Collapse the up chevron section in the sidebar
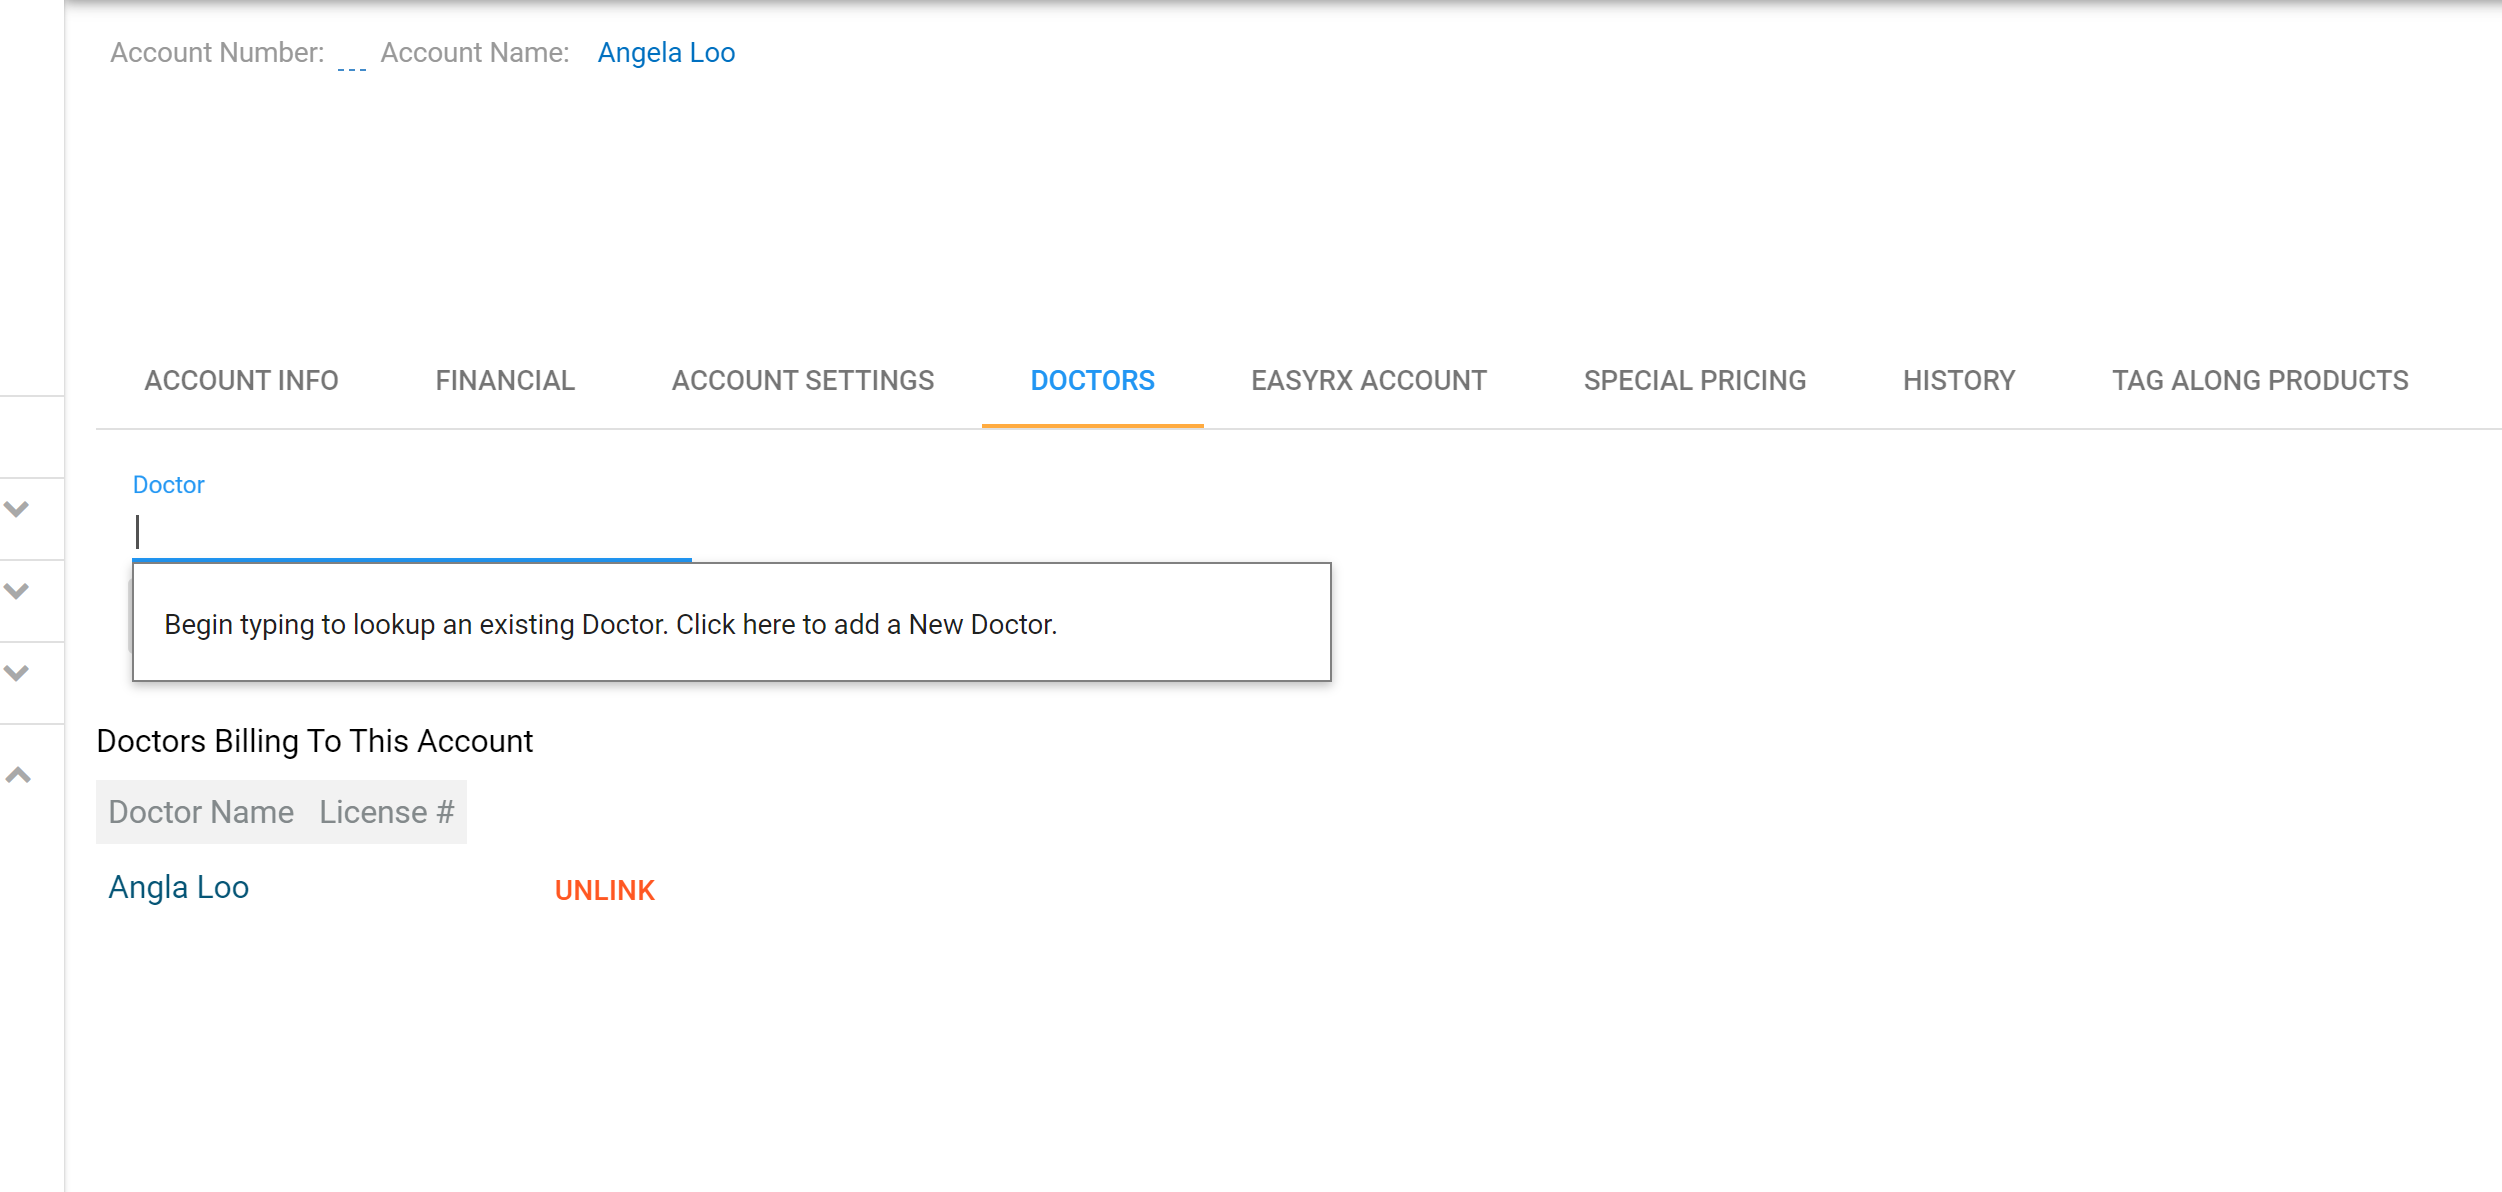 [x=17, y=775]
